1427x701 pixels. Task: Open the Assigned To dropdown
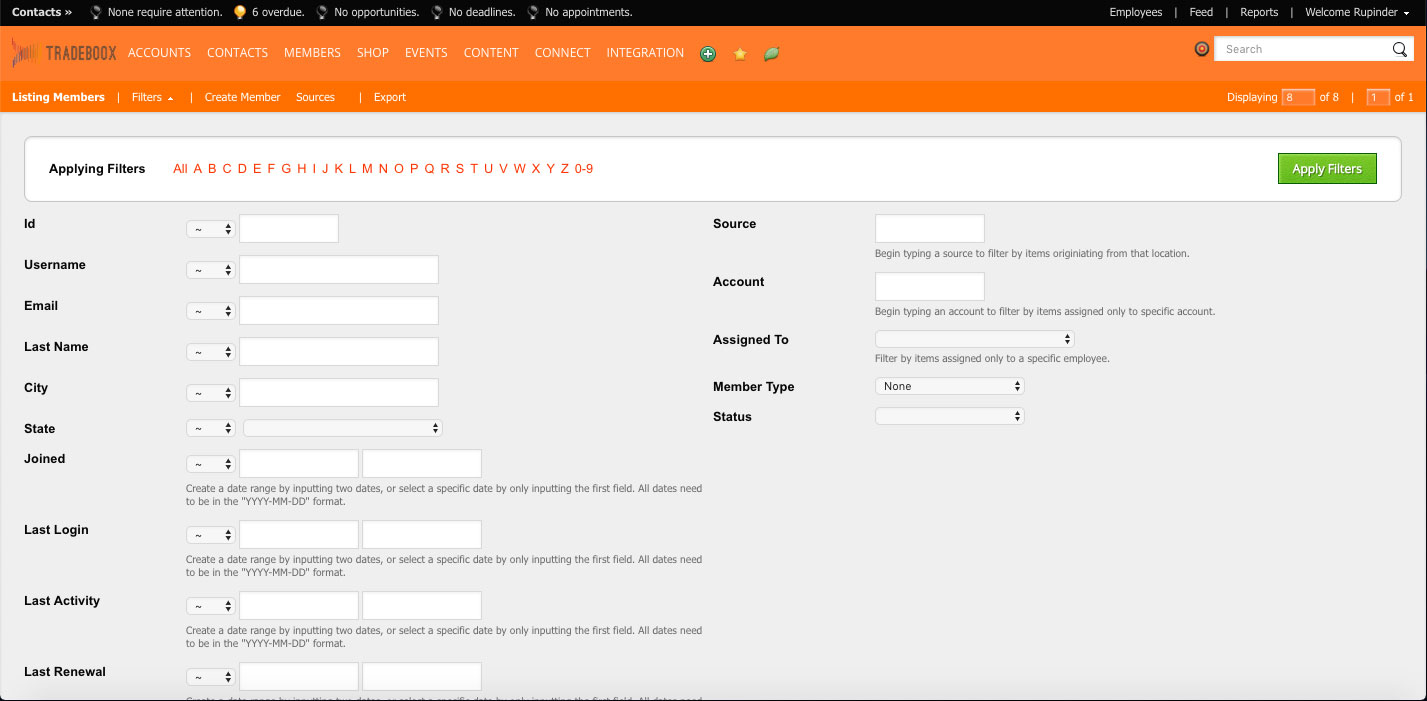tap(975, 339)
